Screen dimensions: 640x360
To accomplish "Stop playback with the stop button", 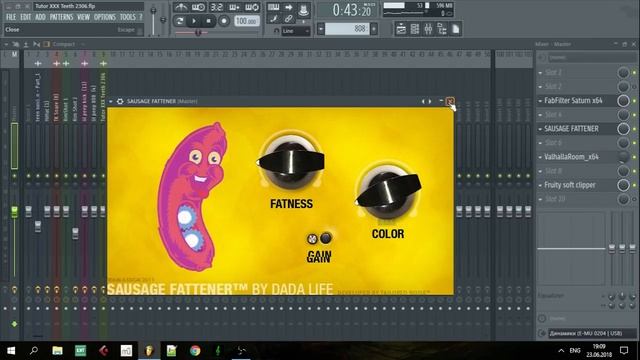I will [x=209, y=21].
